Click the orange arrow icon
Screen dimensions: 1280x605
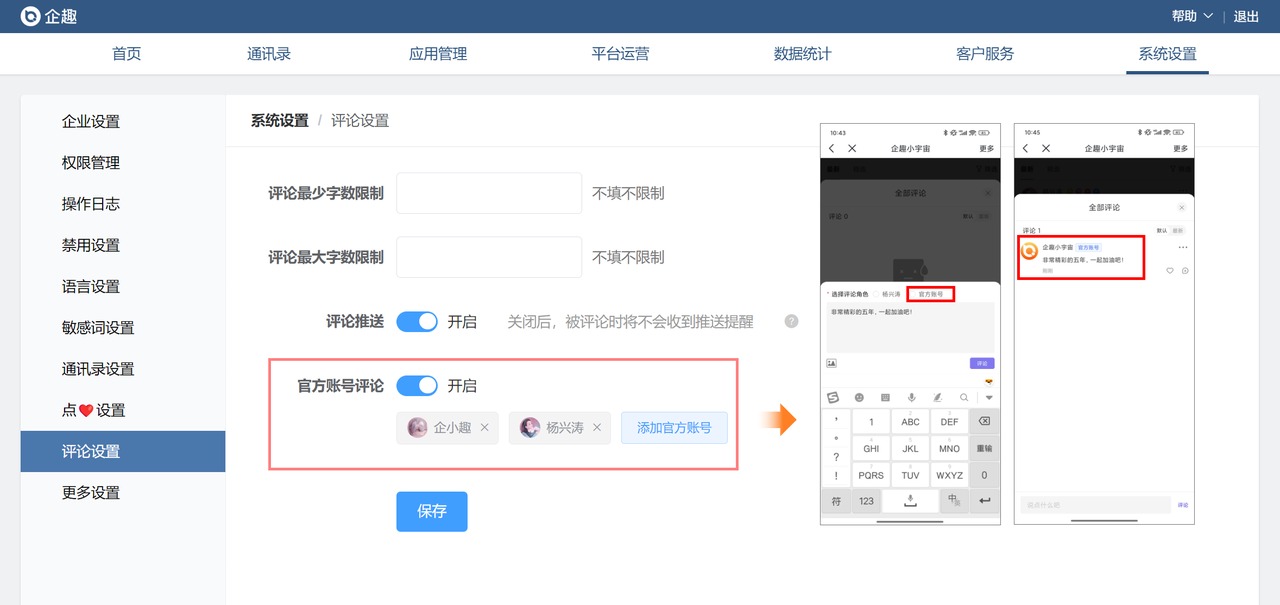[x=778, y=419]
